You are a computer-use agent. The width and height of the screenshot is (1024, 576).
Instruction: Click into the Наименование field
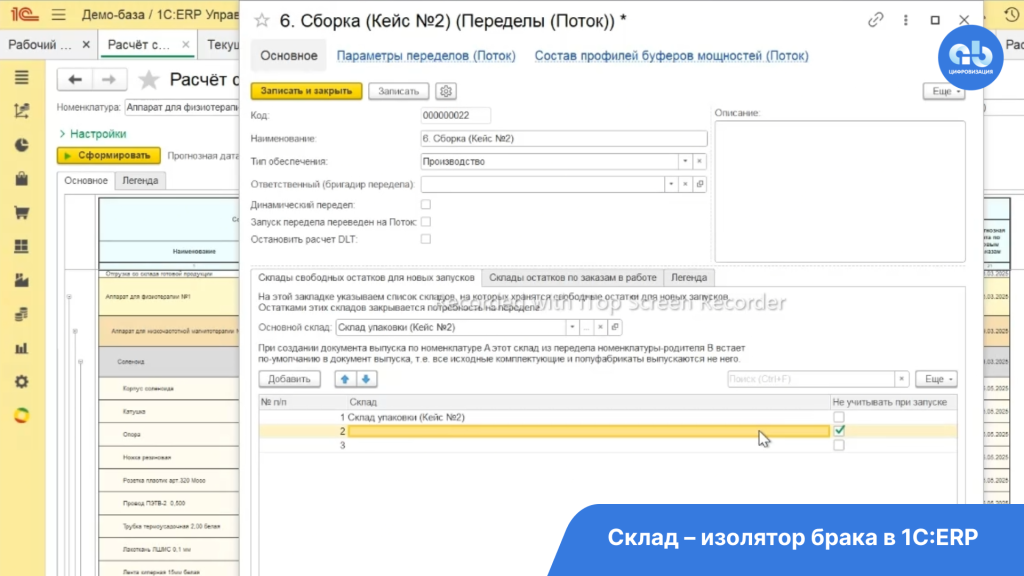pyautogui.click(x=564, y=138)
